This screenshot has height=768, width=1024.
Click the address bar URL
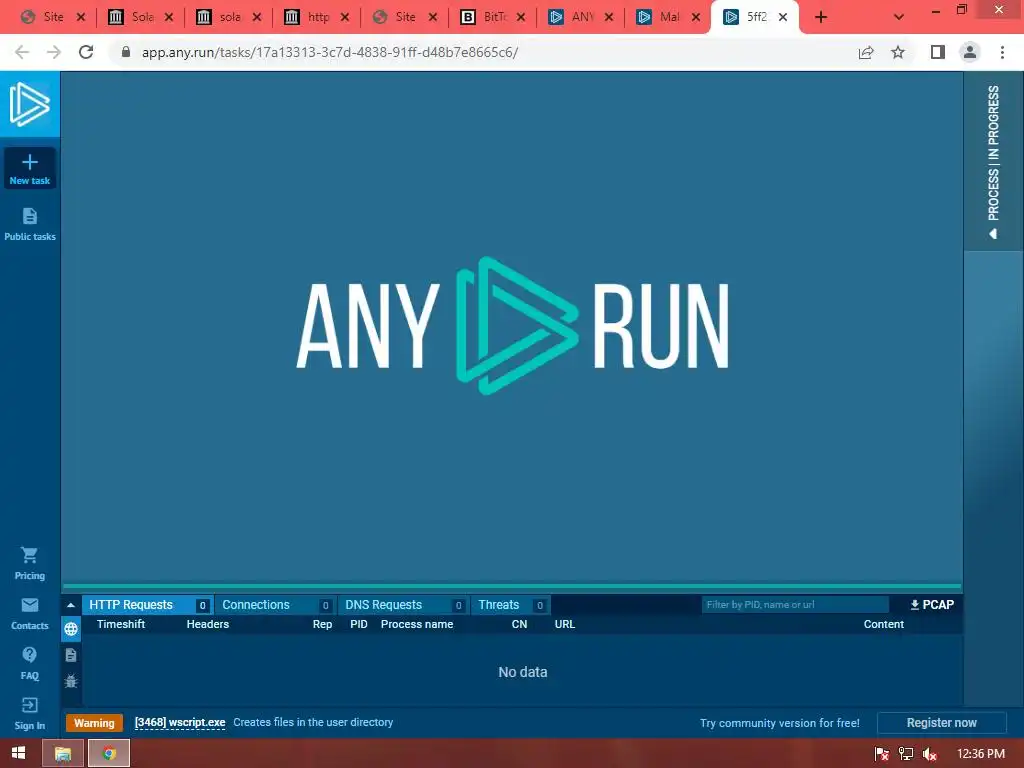click(330, 52)
